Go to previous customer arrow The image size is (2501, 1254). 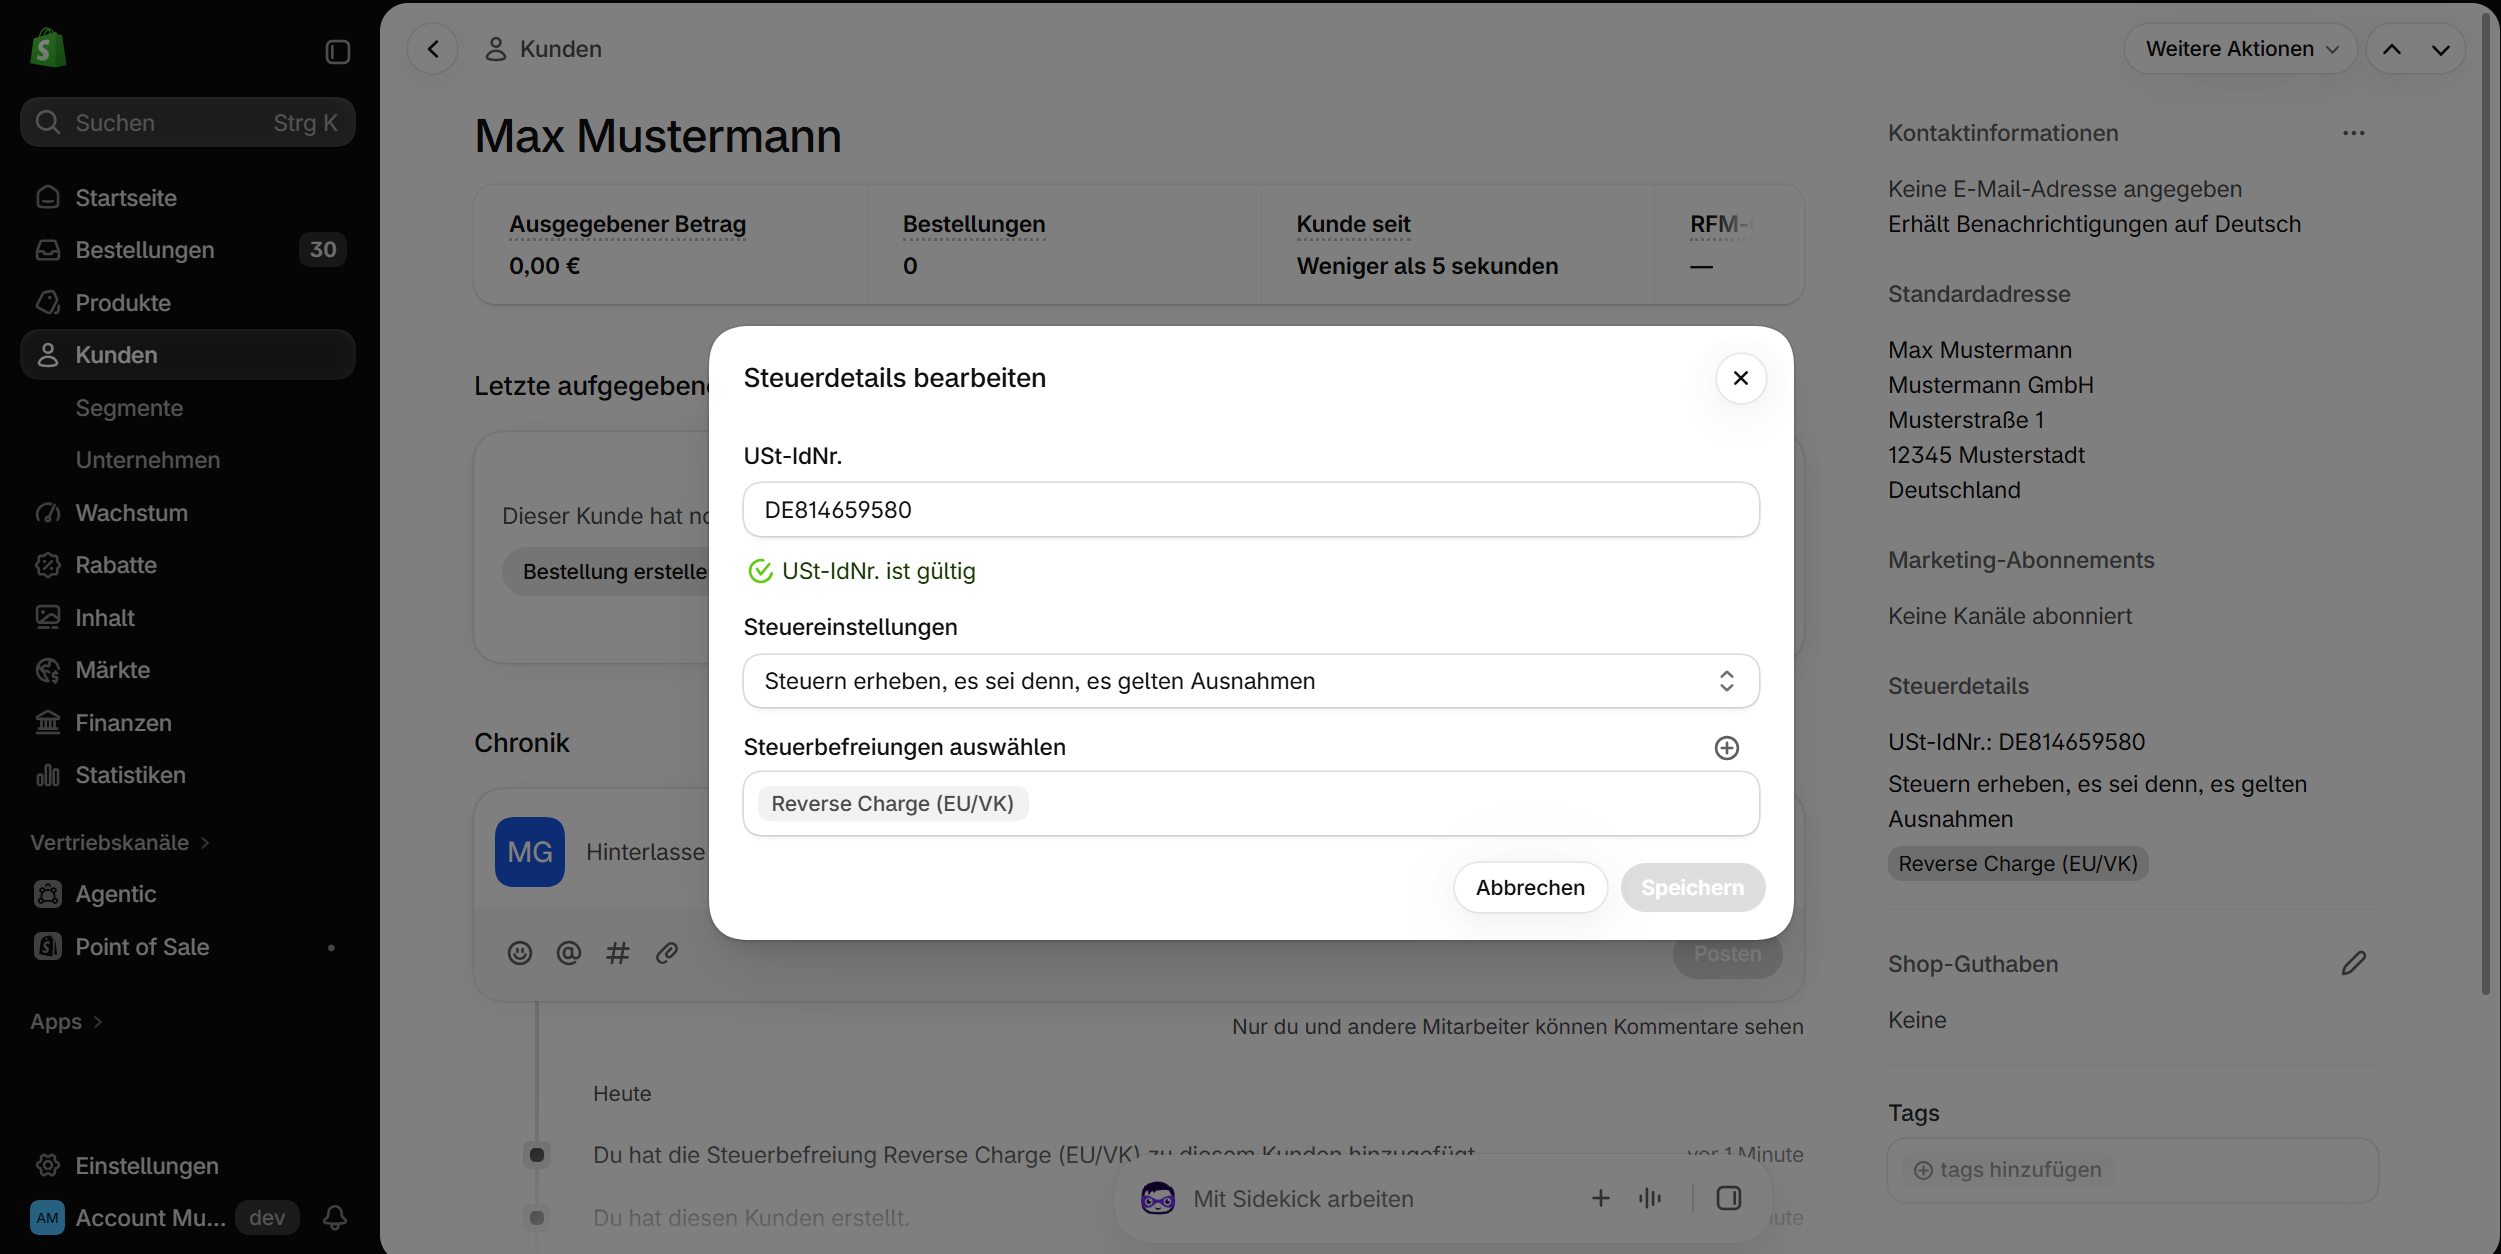click(2392, 49)
